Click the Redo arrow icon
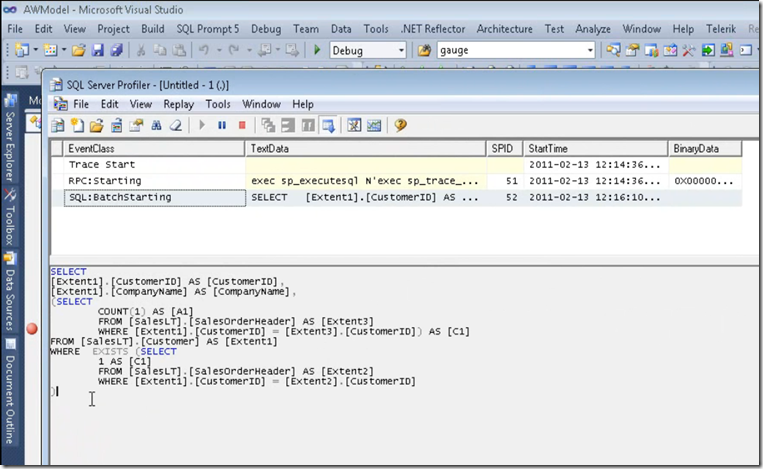This screenshot has height=469, width=763. [234, 50]
